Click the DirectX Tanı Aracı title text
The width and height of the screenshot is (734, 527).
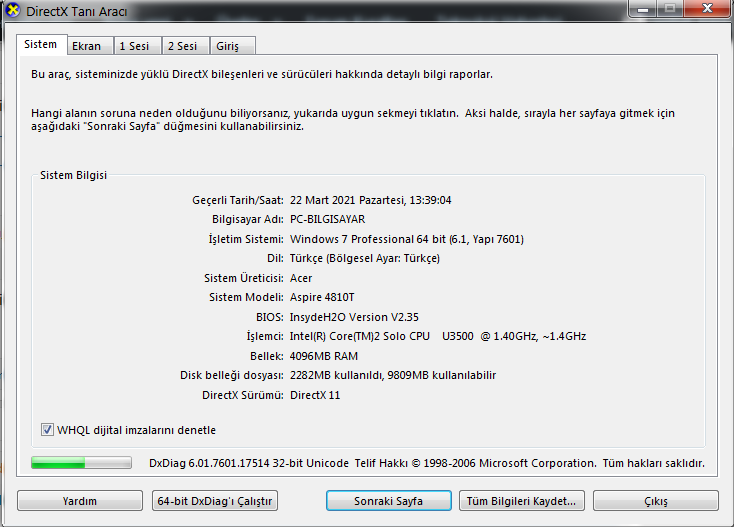(76, 11)
